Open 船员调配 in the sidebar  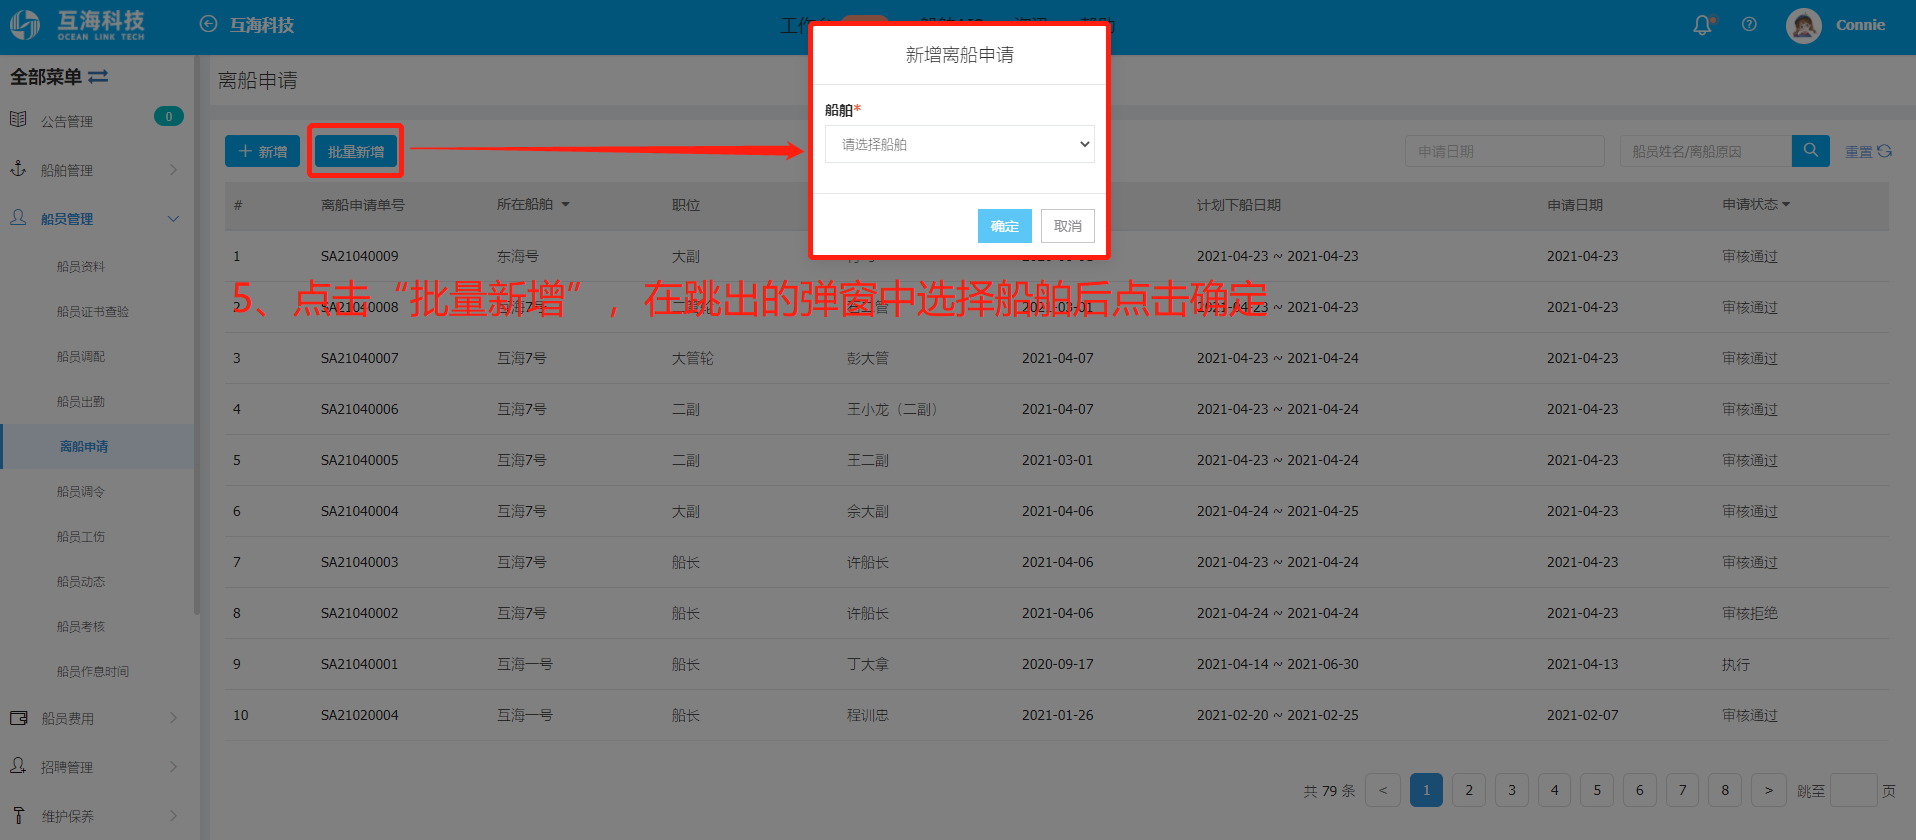click(x=81, y=357)
